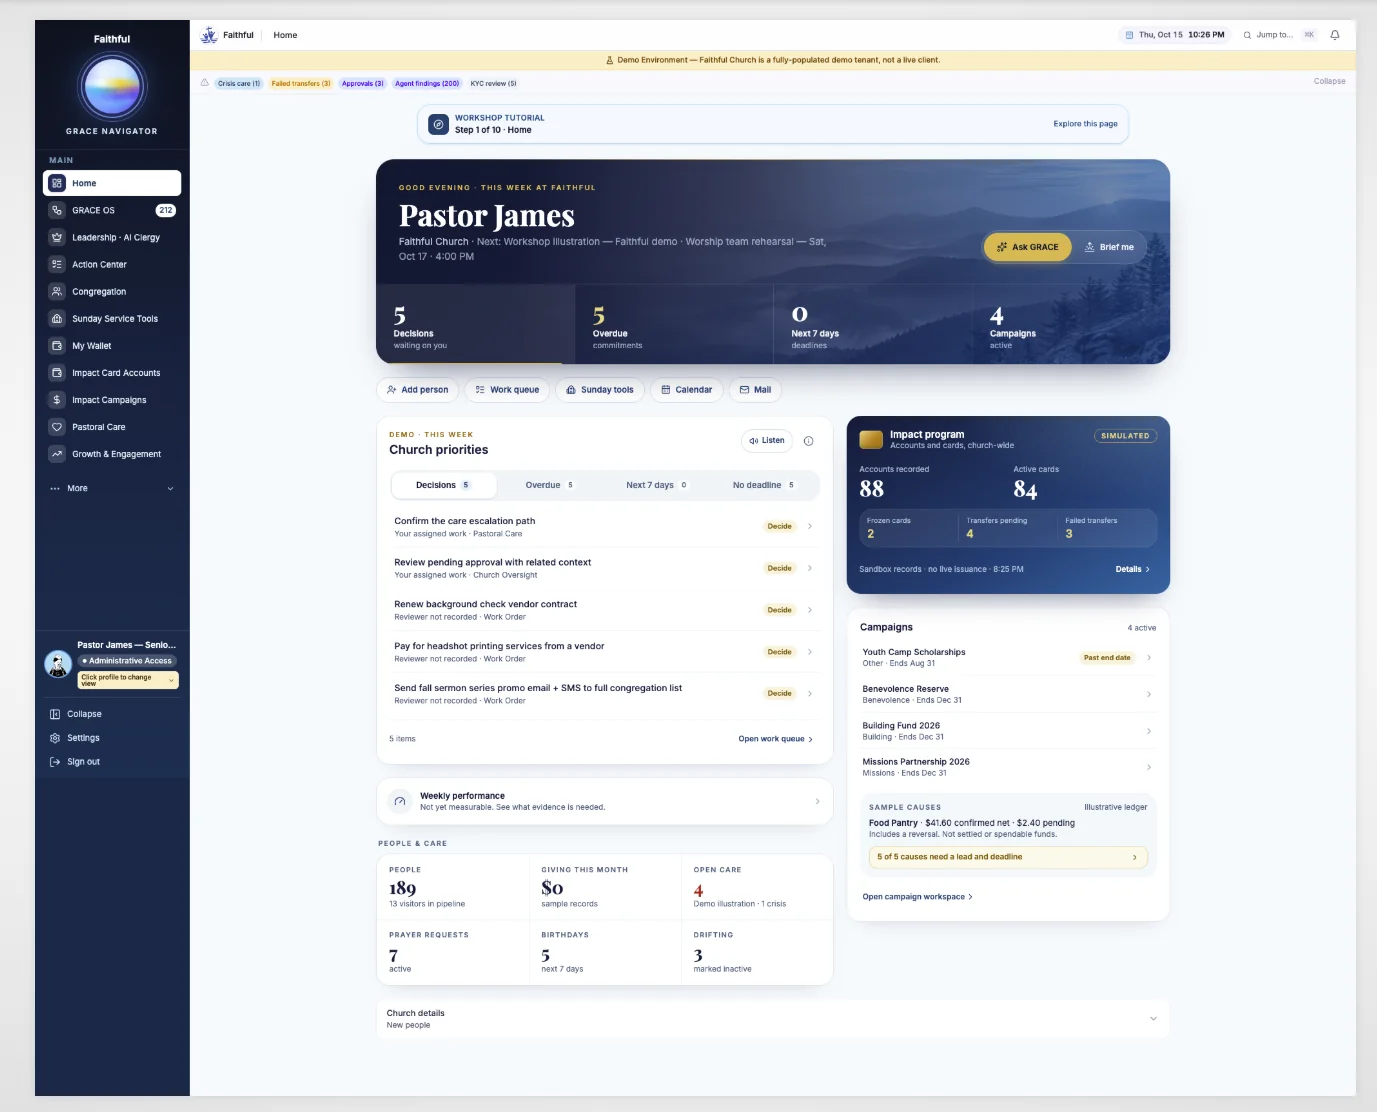The width and height of the screenshot is (1377, 1112).
Task: Click the Workshop Tutorial compass icon
Action: 438,124
